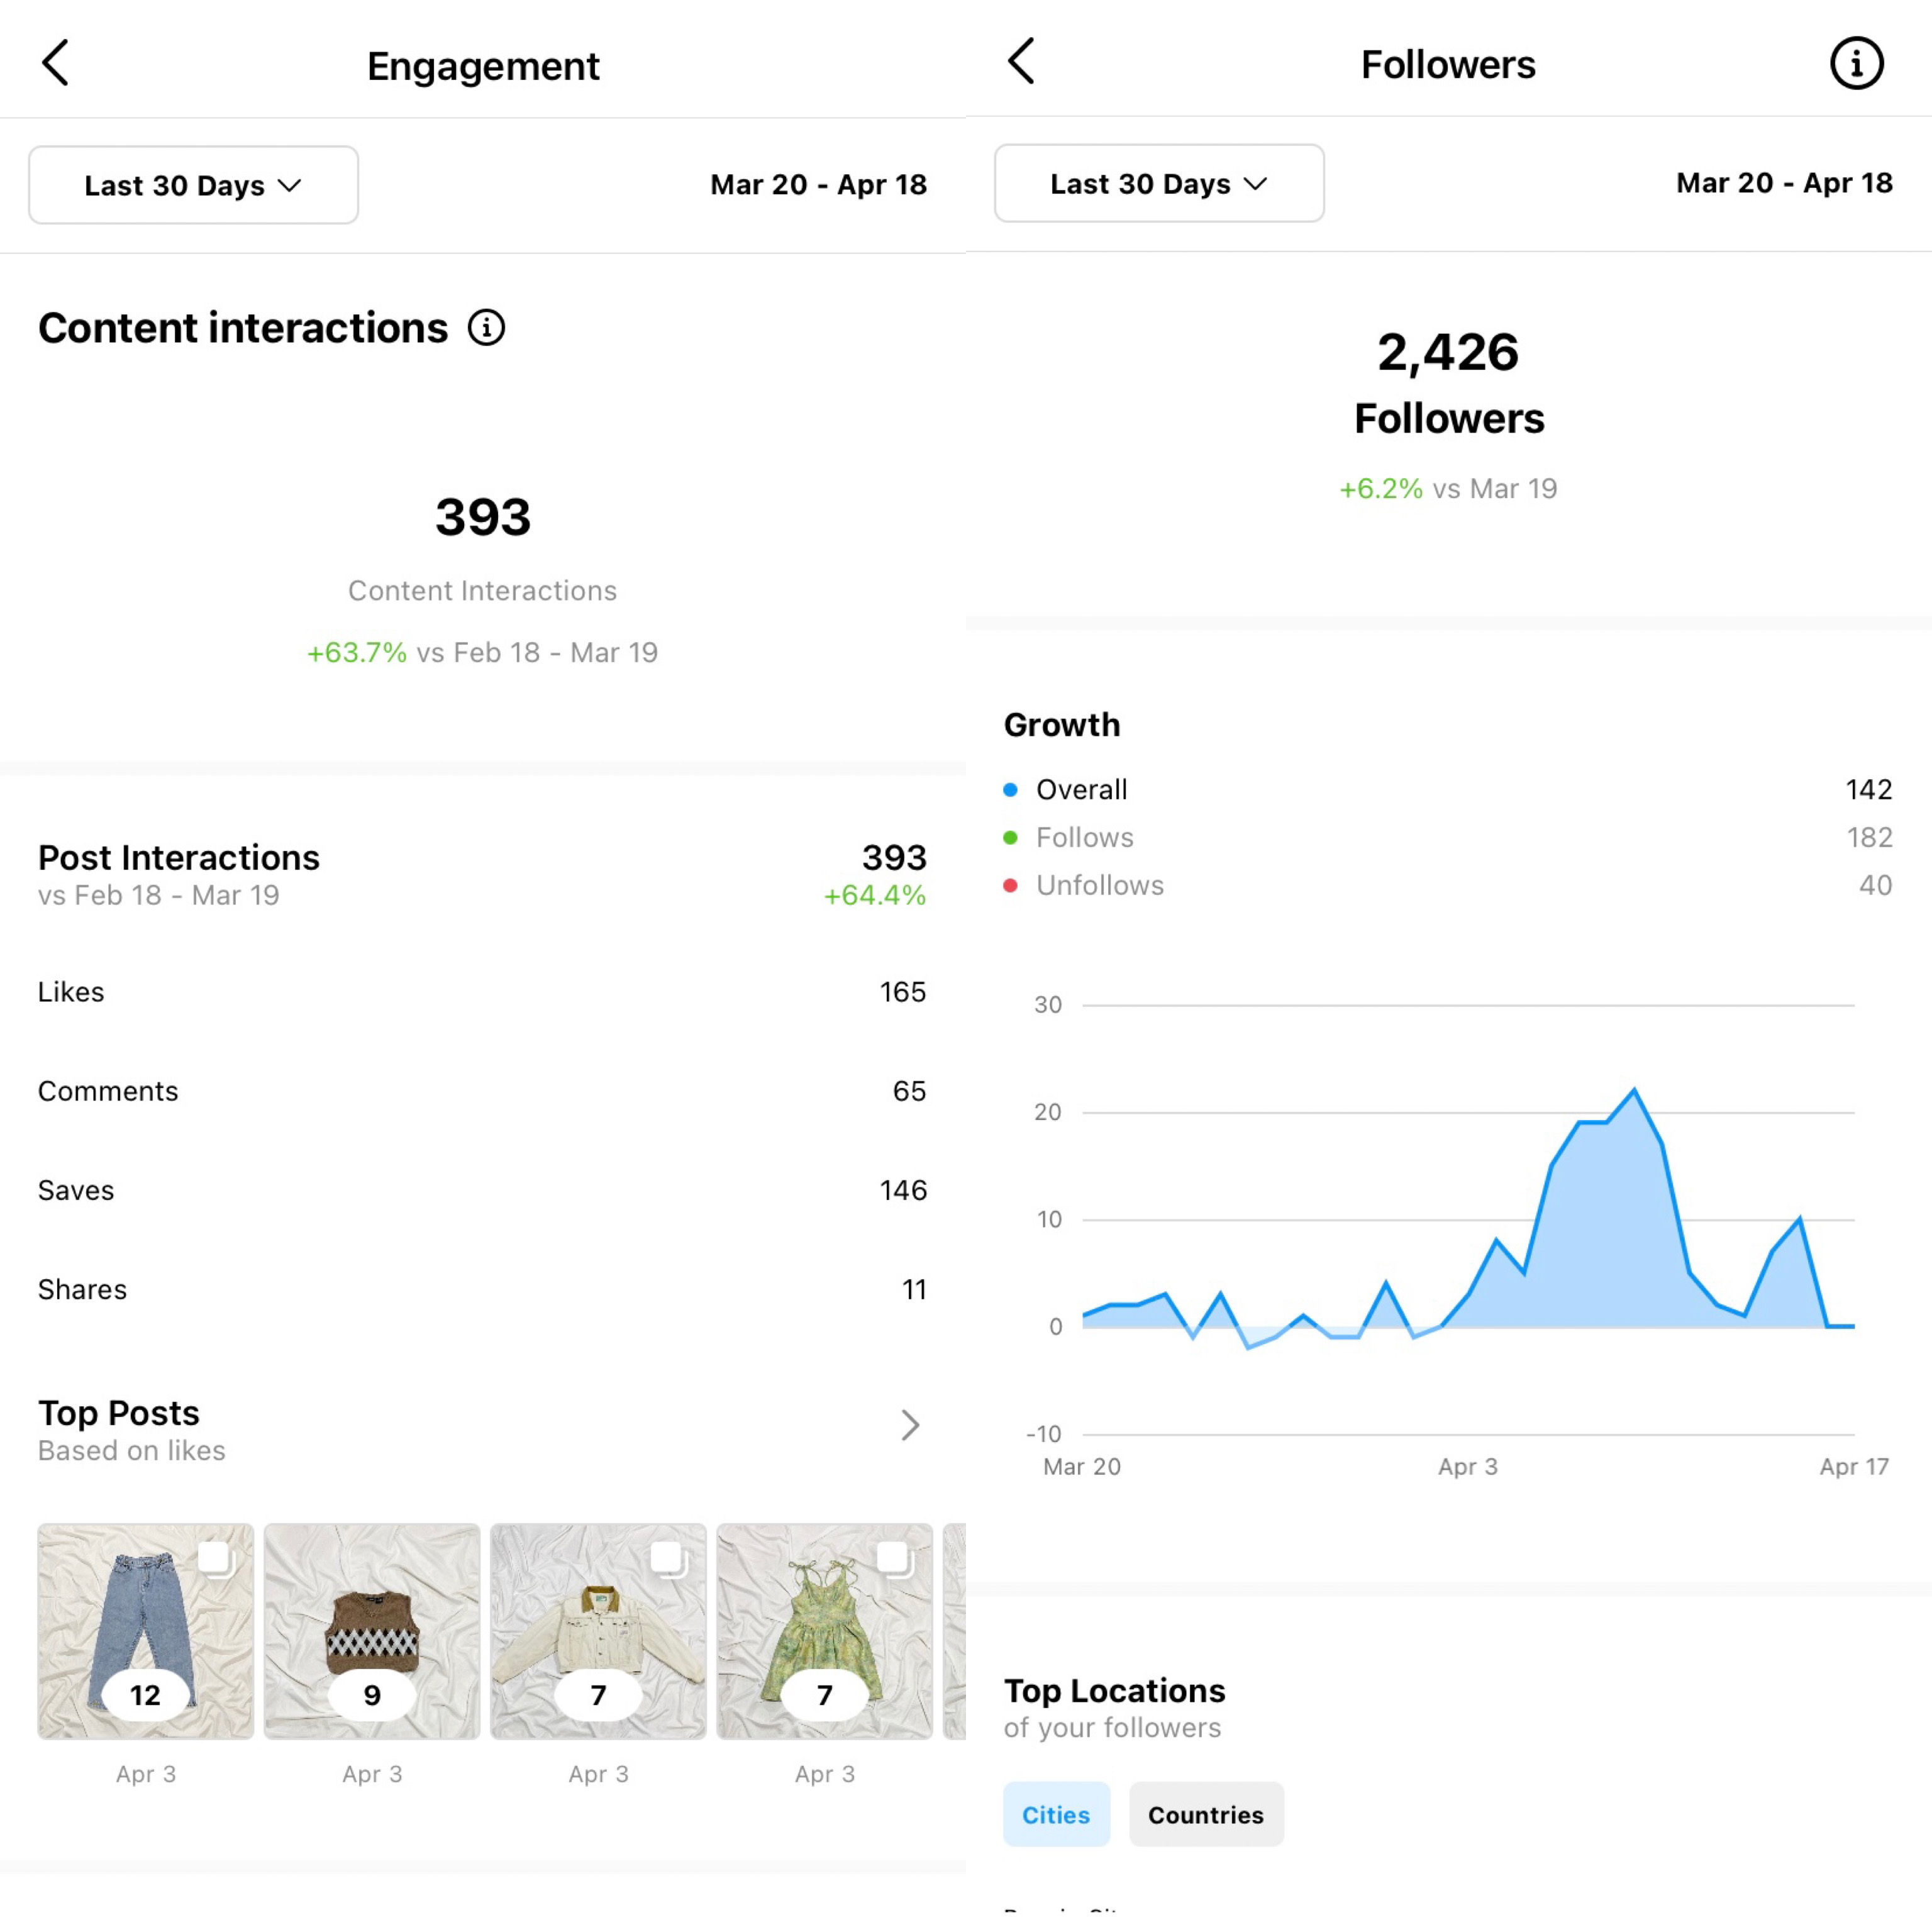
Task: Toggle the Follows growth series
Action: 1084,838
